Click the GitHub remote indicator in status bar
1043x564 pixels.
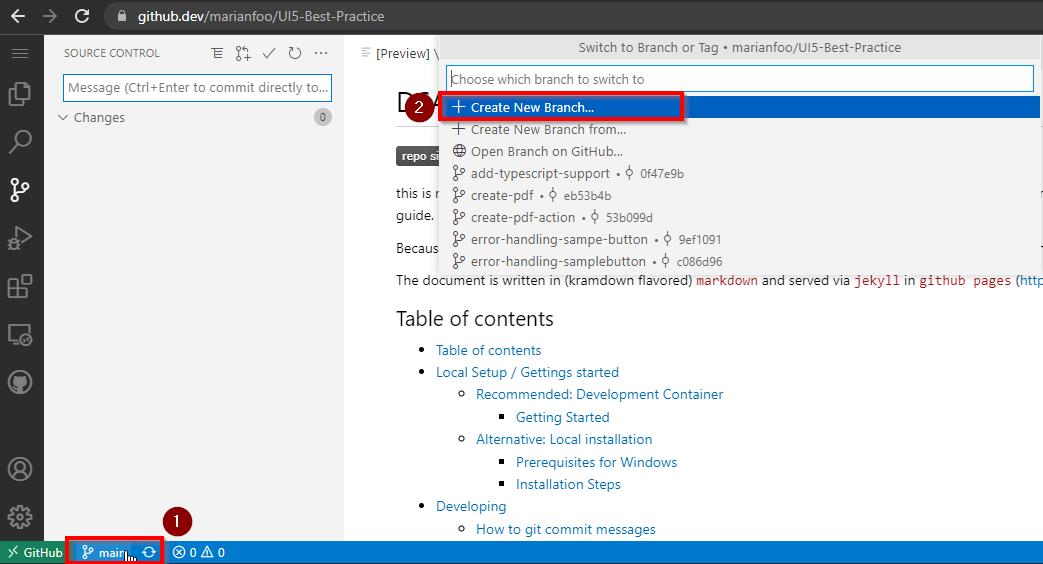coord(35,552)
